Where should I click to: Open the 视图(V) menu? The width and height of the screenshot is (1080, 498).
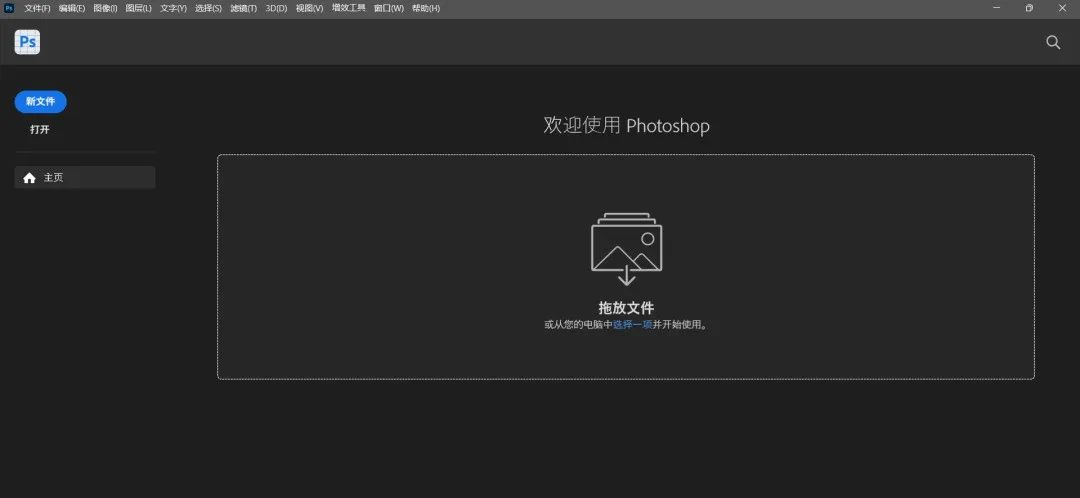(x=309, y=8)
